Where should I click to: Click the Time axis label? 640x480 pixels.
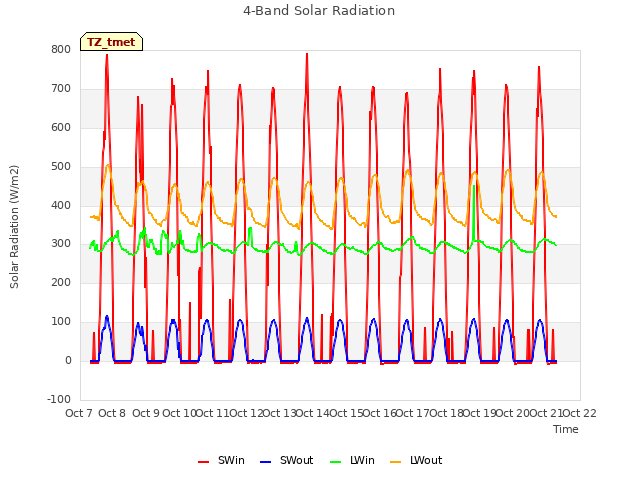coord(565,429)
